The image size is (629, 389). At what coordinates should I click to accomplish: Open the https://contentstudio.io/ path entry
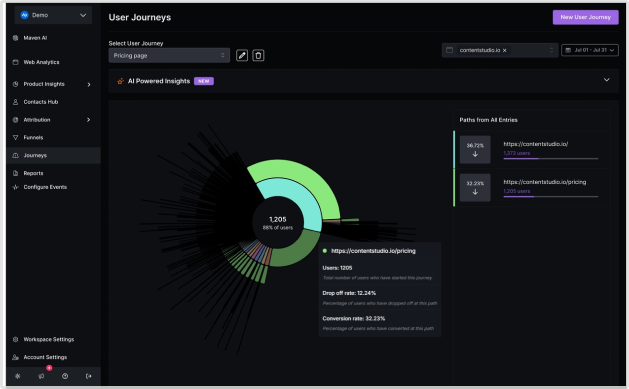[536, 144]
